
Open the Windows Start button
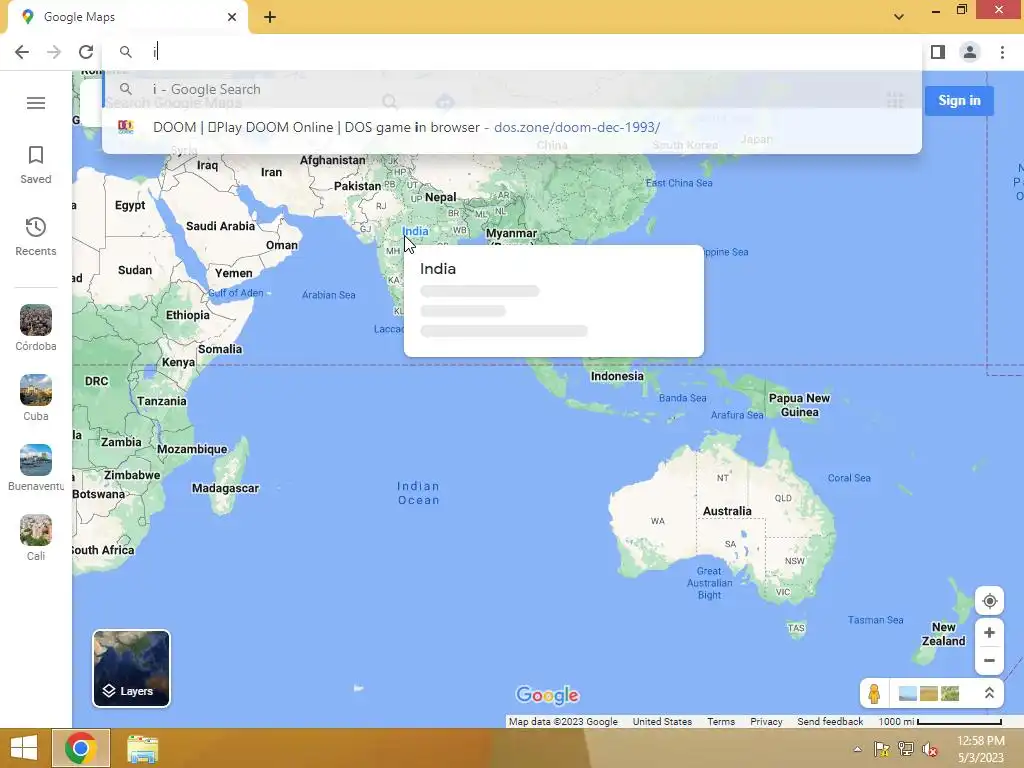tap(24, 748)
